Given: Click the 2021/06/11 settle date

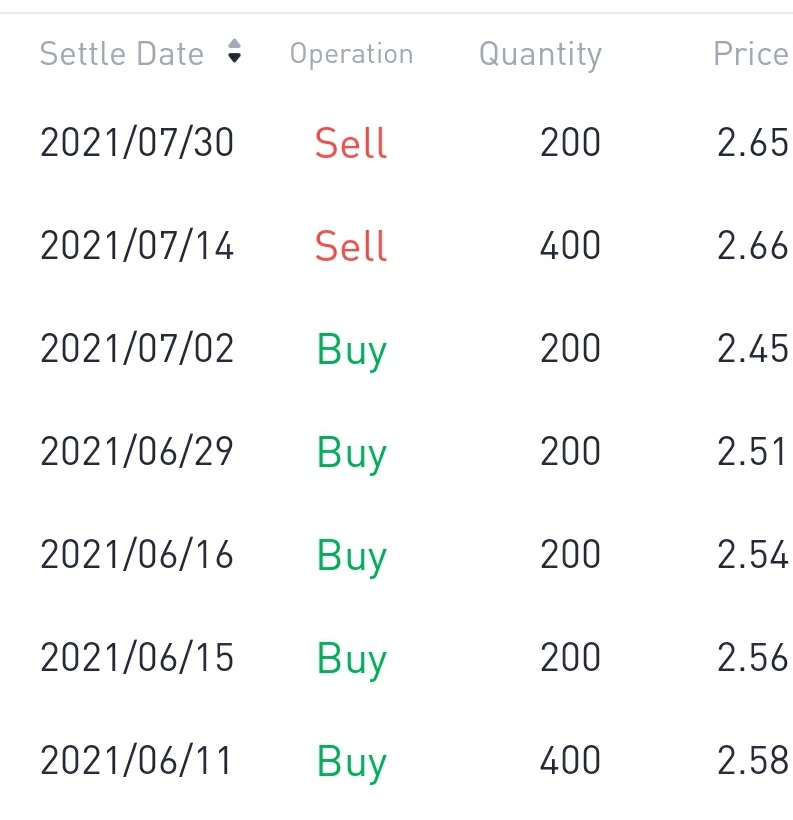Looking at the screenshot, I should coord(137,761).
